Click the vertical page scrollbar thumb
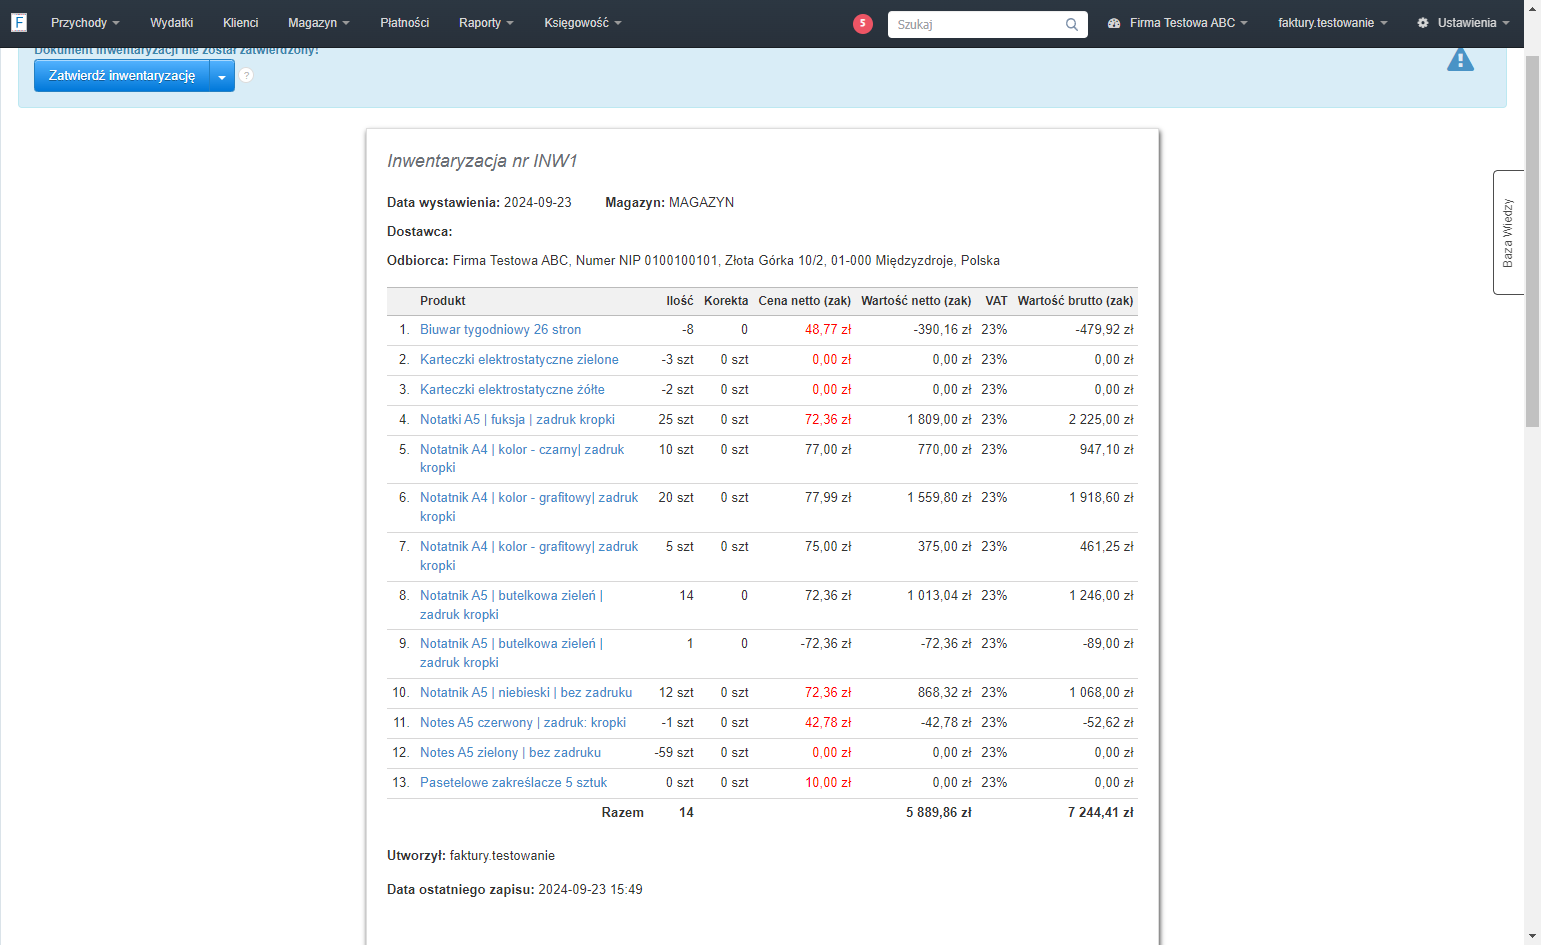Screen dimensions: 1541x945 tap(1532, 242)
